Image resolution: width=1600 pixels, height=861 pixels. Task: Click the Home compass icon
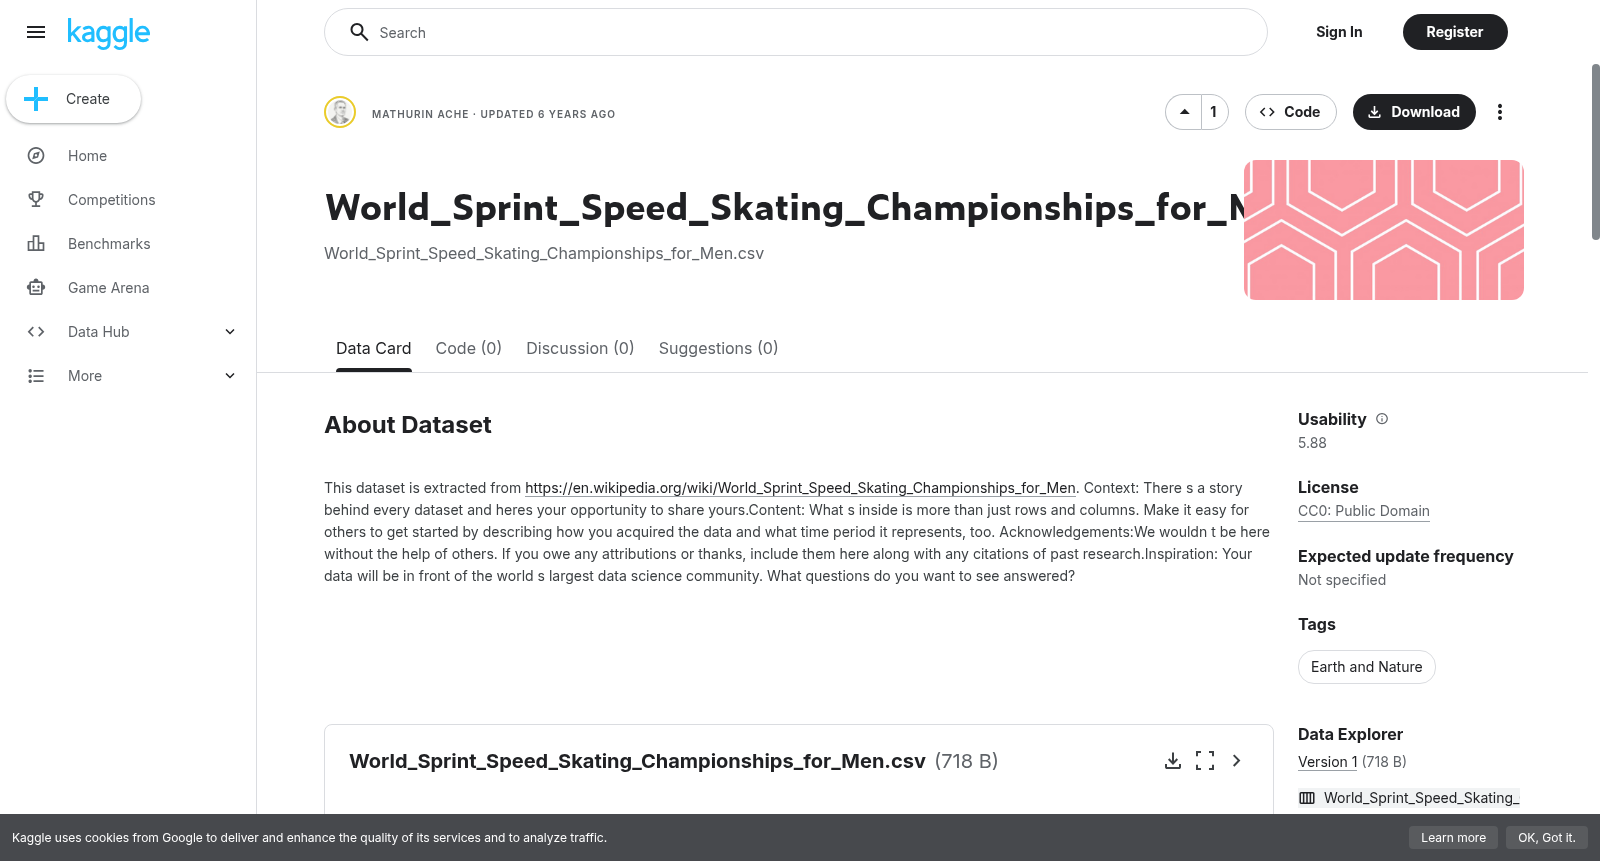point(36,156)
